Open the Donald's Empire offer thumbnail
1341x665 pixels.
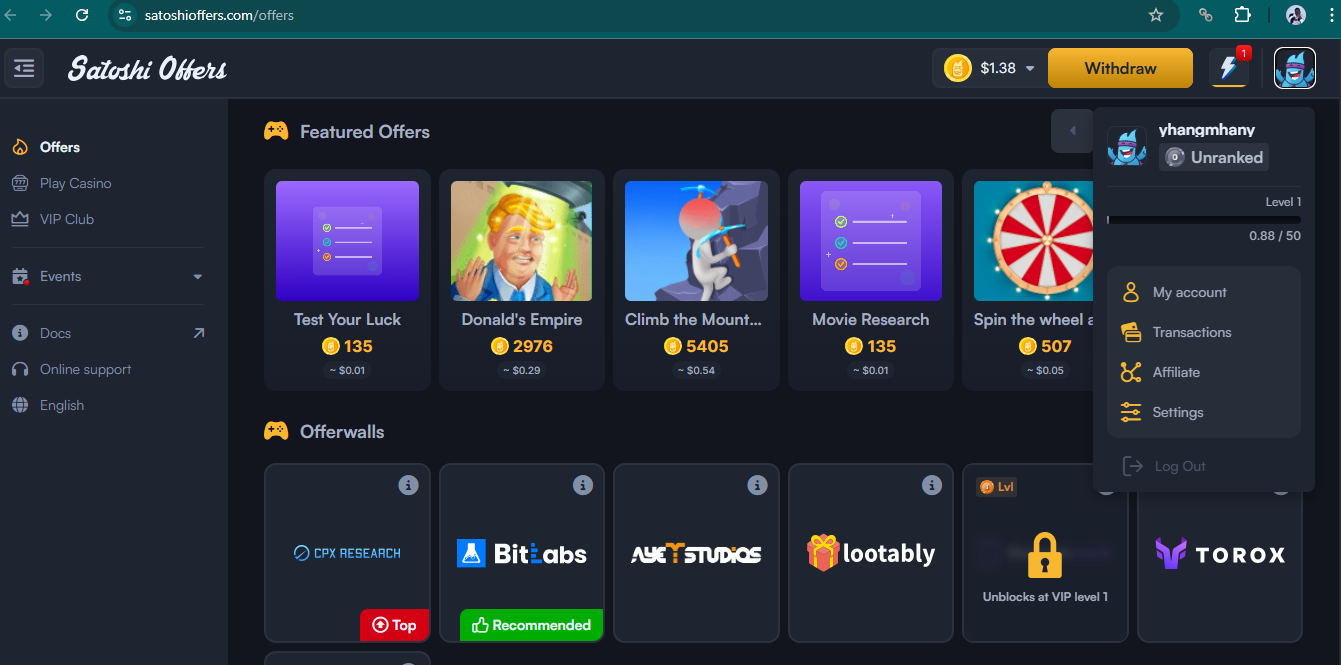(x=521, y=241)
